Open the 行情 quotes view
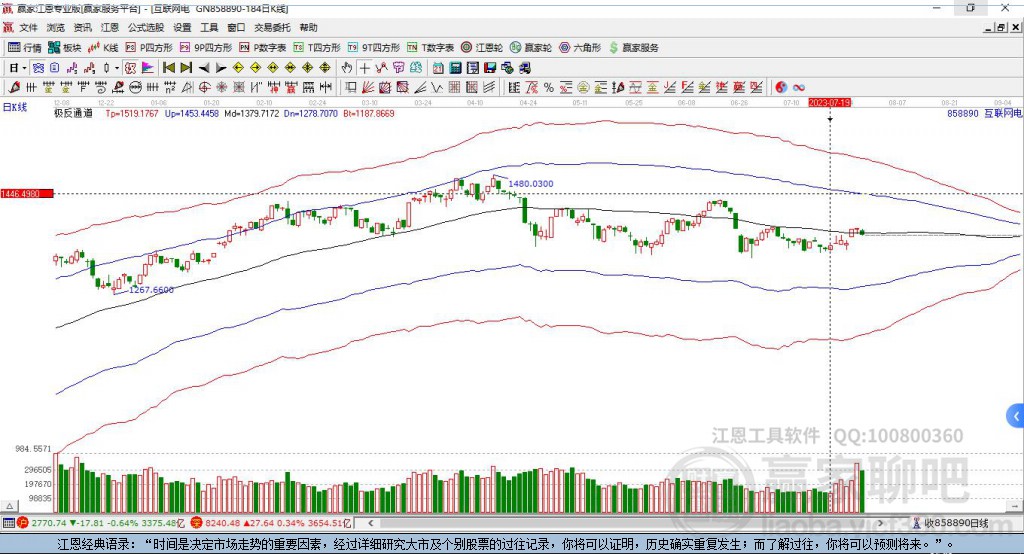1024x554 pixels. tap(25, 48)
